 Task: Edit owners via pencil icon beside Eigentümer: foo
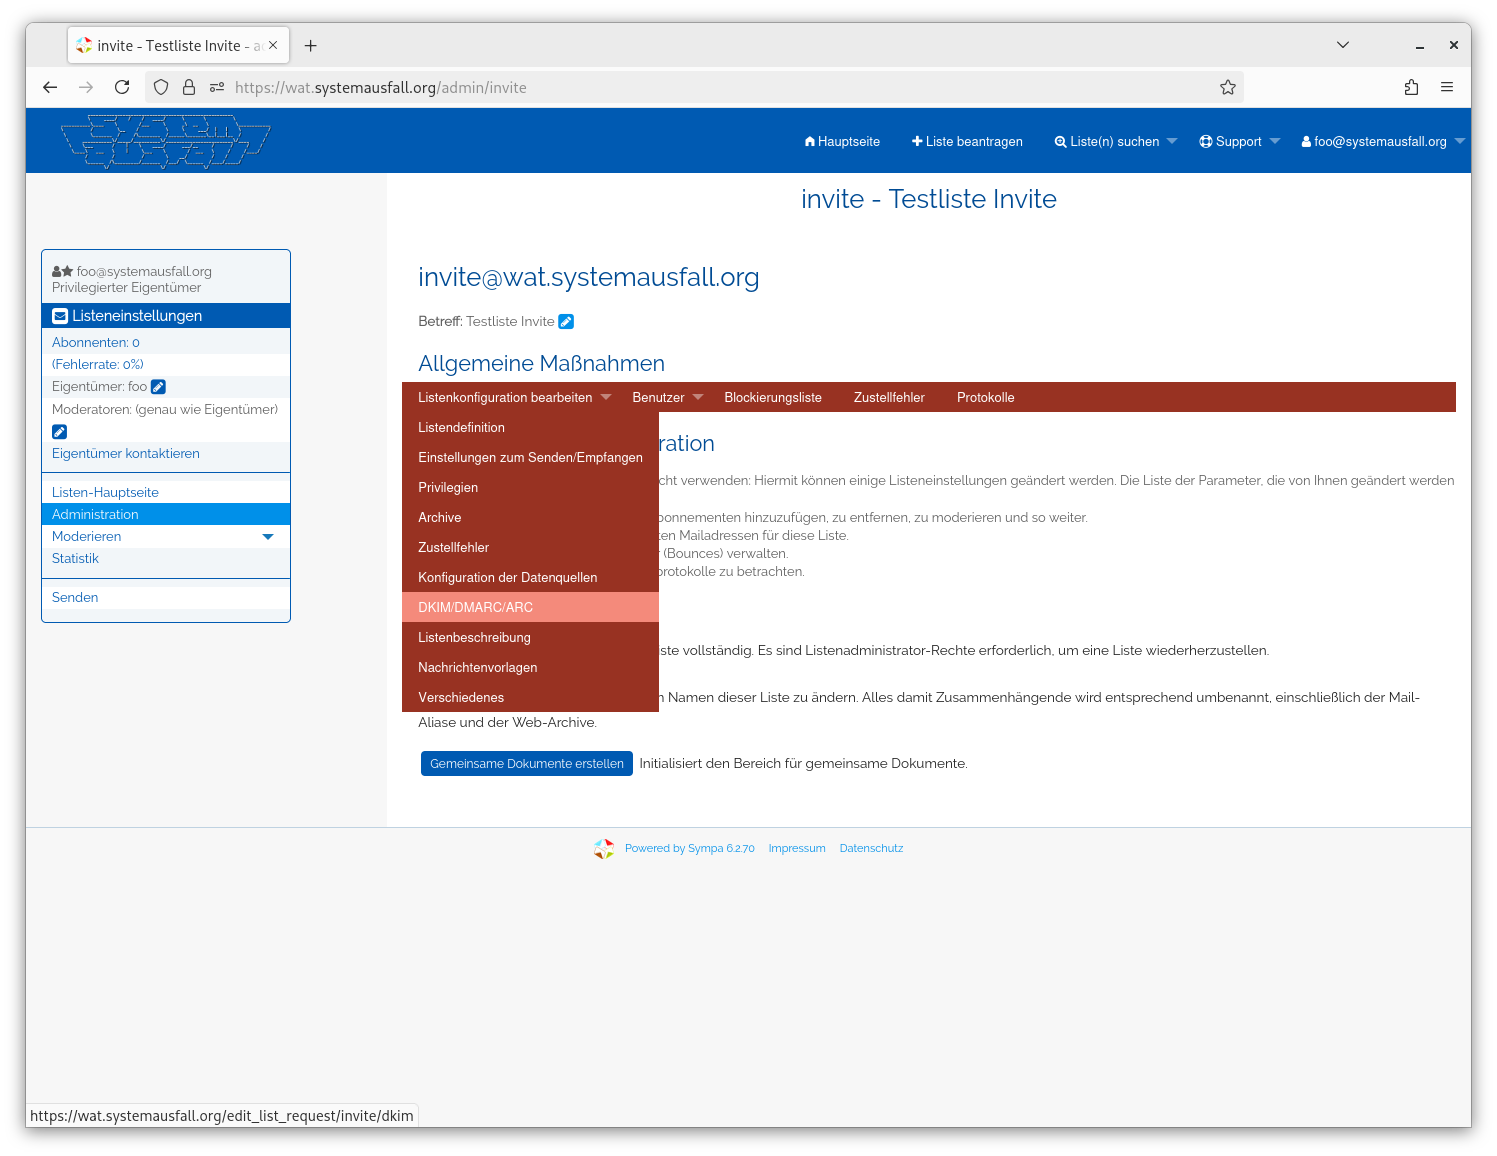[x=158, y=387]
